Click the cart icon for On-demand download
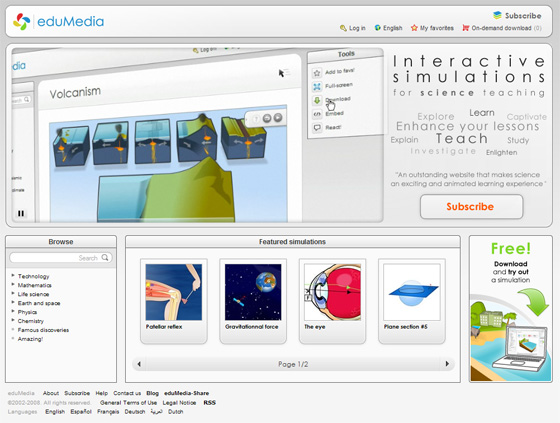This screenshot has height=423, width=560. [x=466, y=28]
